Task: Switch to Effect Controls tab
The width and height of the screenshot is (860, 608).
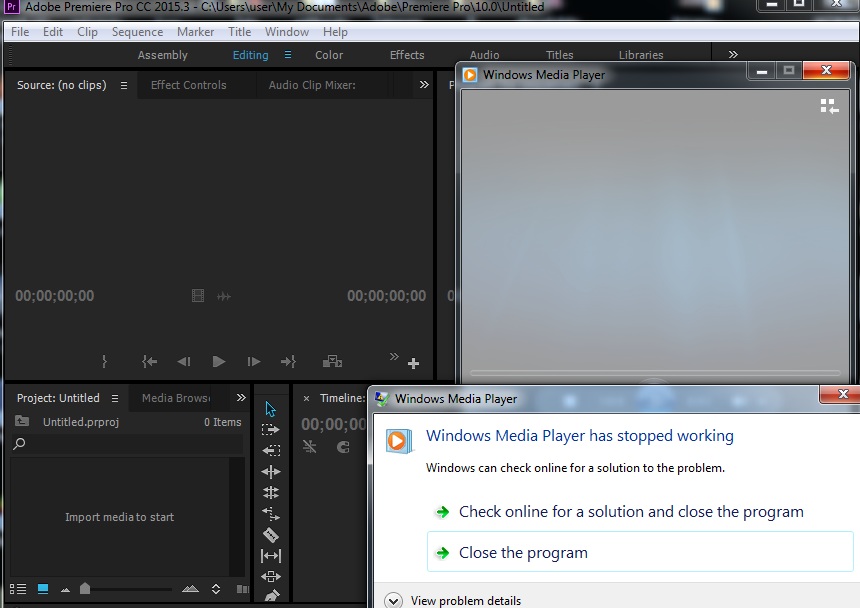Action: [x=188, y=85]
